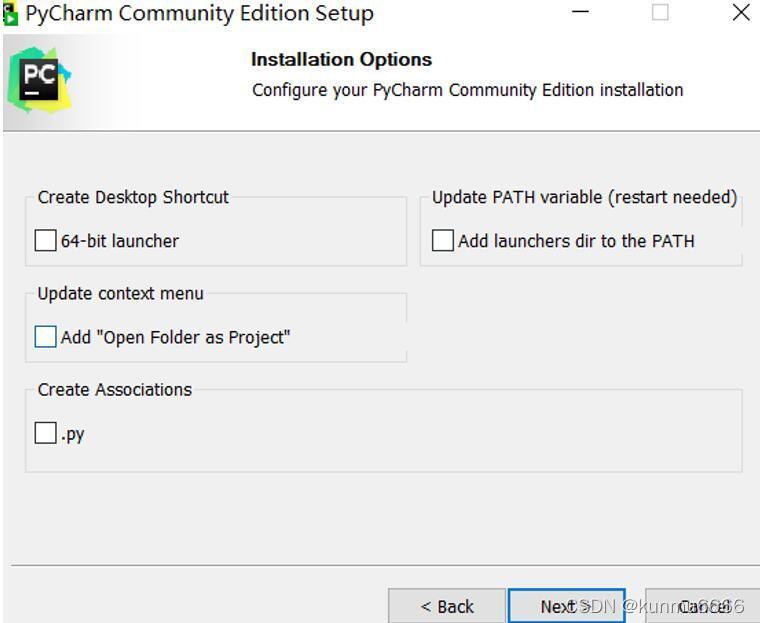Click the Create Desktop Shortcut group label
The image size is (760, 623).
133,197
